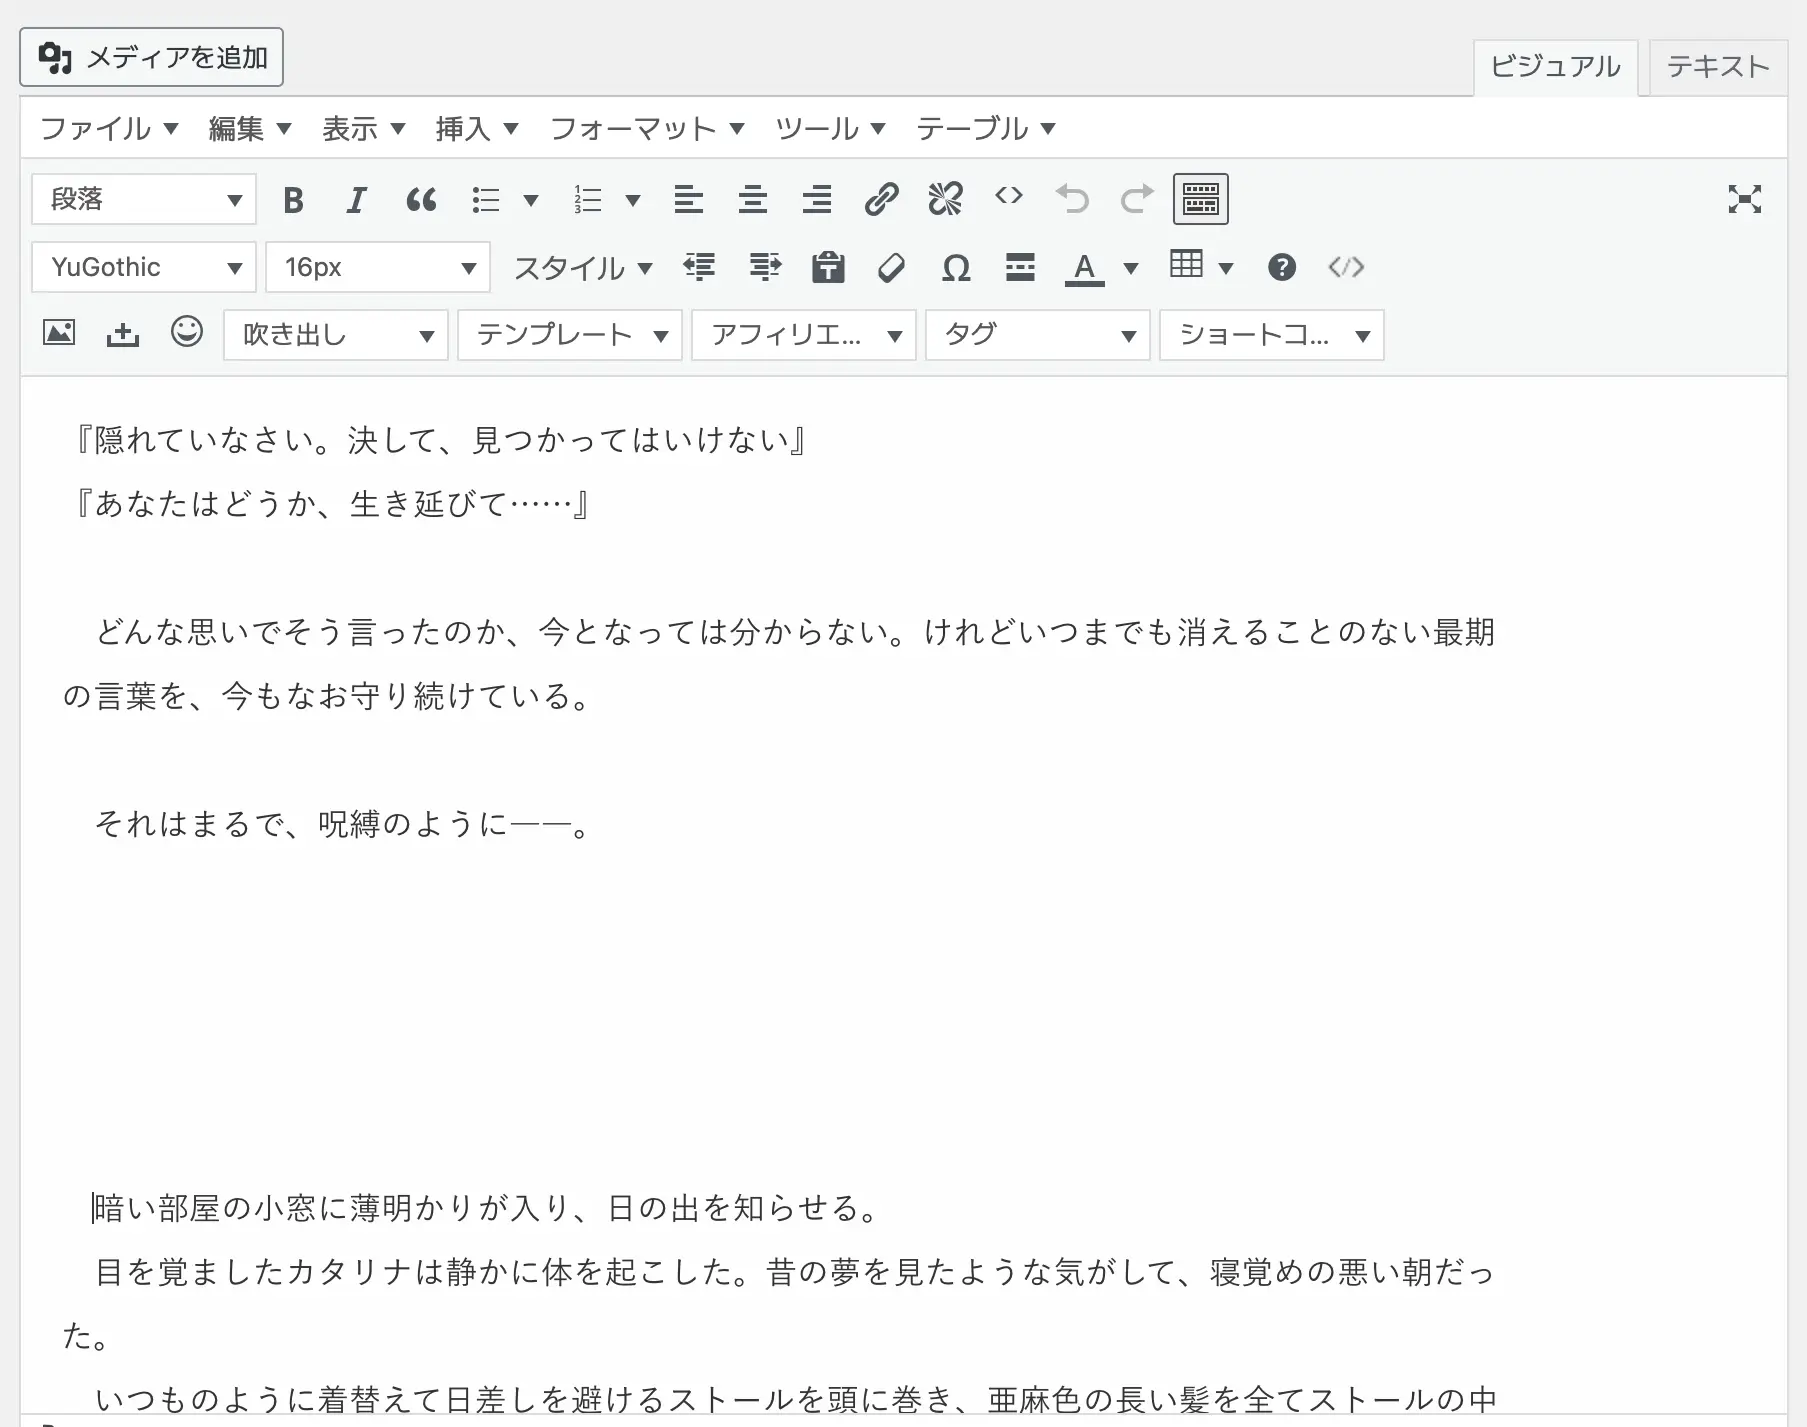The width and height of the screenshot is (1807, 1427).
Task: Redo the last edit
Action: (x=1137, y=200)
